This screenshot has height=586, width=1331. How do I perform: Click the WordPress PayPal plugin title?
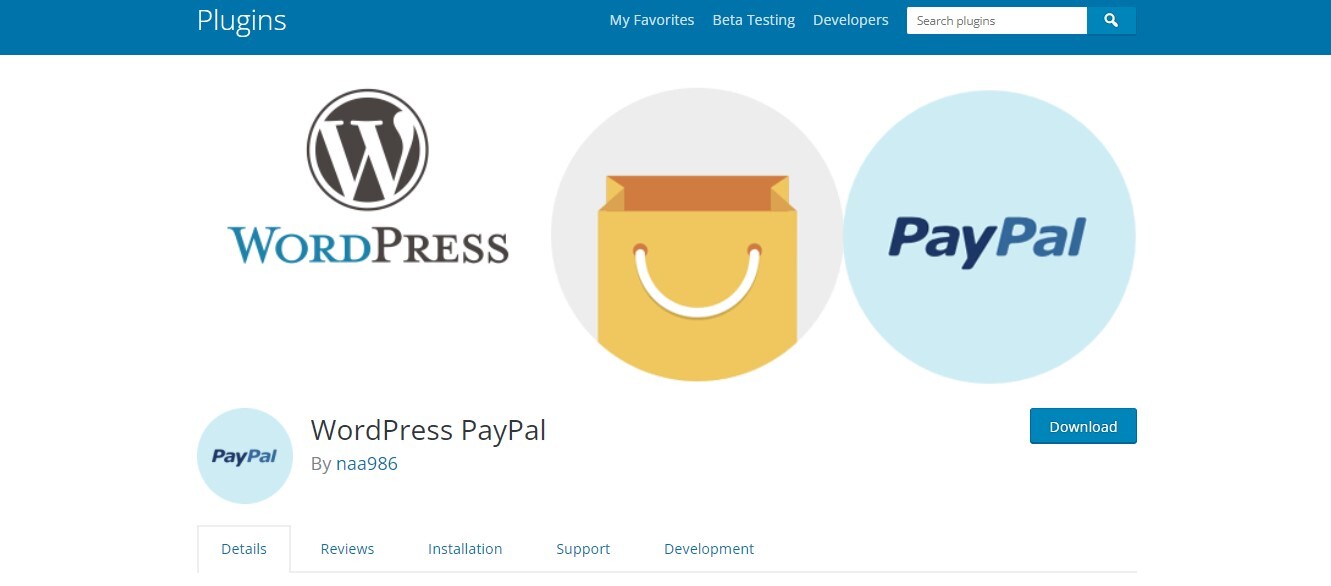click(x=428, y=430)
